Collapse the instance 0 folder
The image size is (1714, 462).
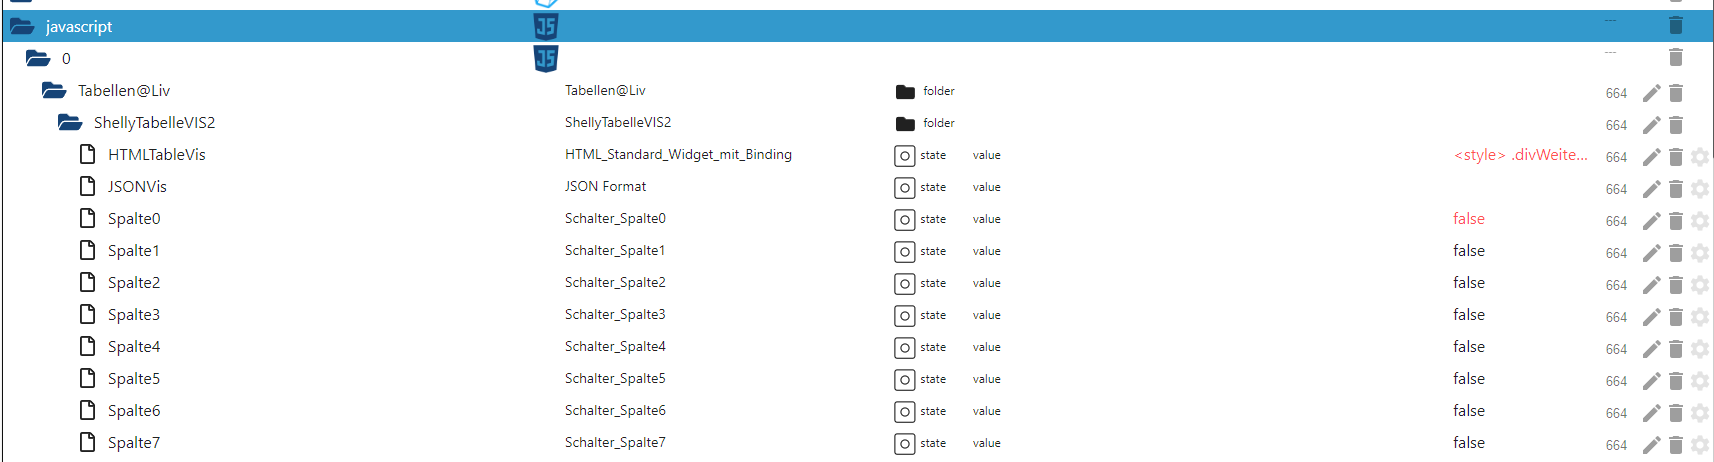coord(38,58)
